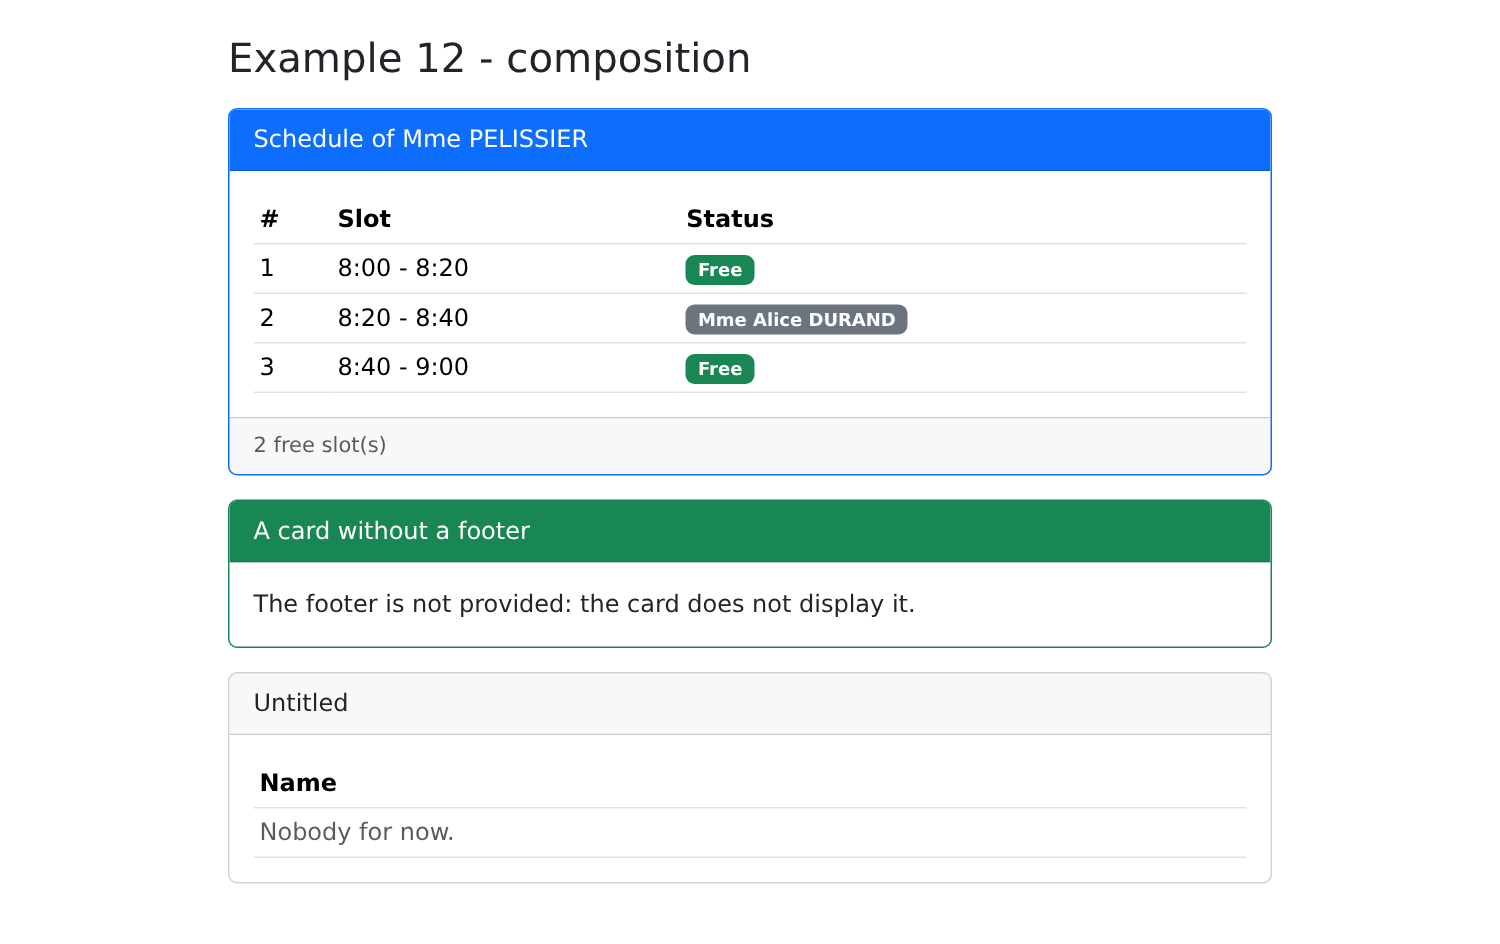Click the 'Example 12 - composition' heading
This screenshot has height=944, width=1500.
point(489,58)
